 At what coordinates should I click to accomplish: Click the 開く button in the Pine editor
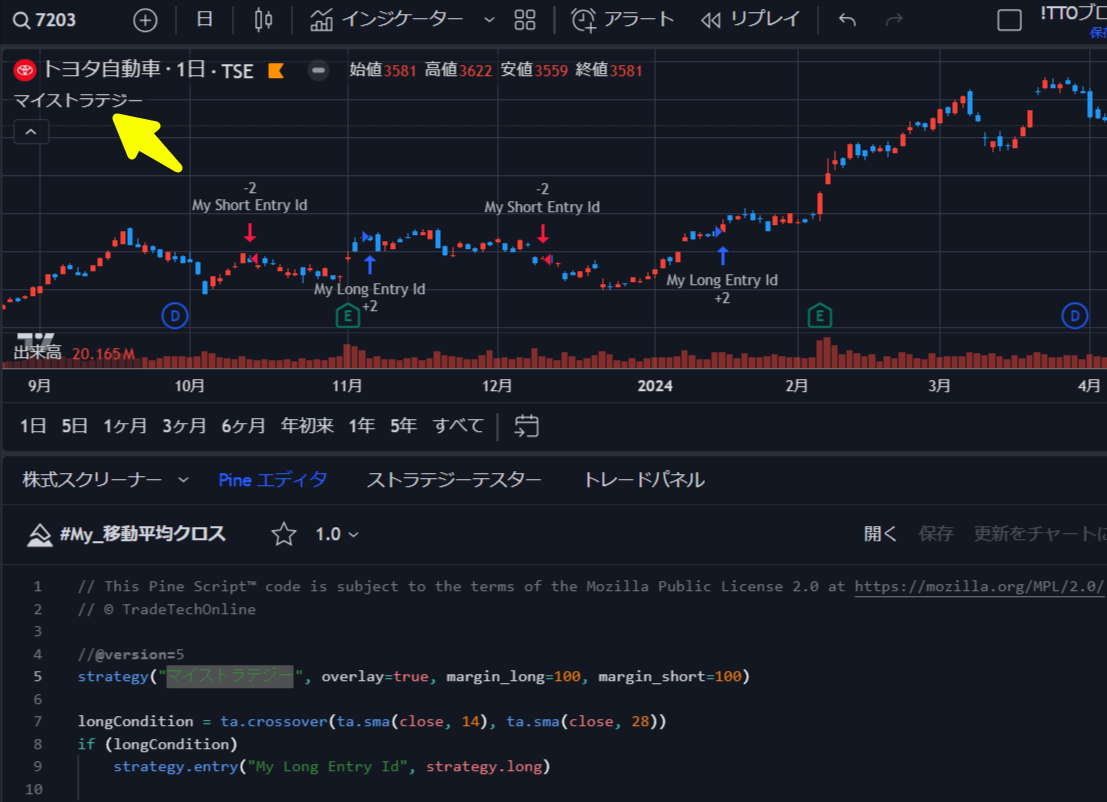pyautogui.click(x=879, y=534)
